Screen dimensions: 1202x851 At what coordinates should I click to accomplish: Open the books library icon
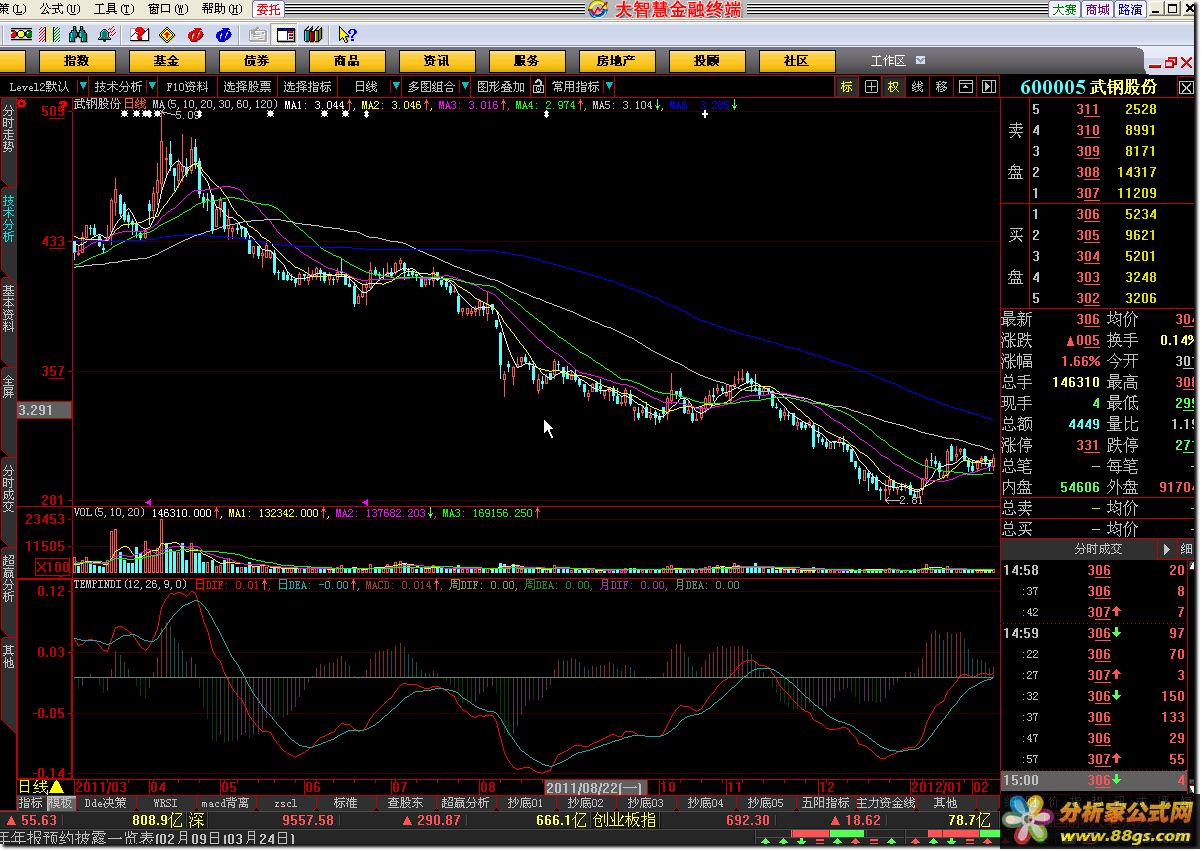[x=313, y=34]
